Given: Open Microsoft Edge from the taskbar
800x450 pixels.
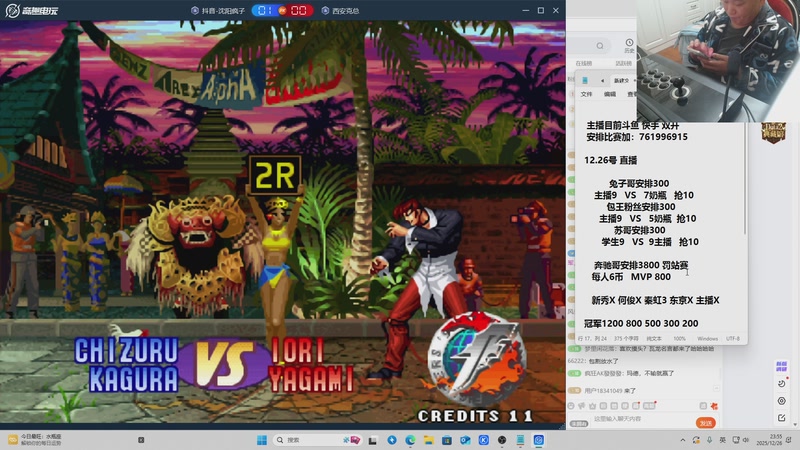Looking at the screenshot, I should [410, 440].
